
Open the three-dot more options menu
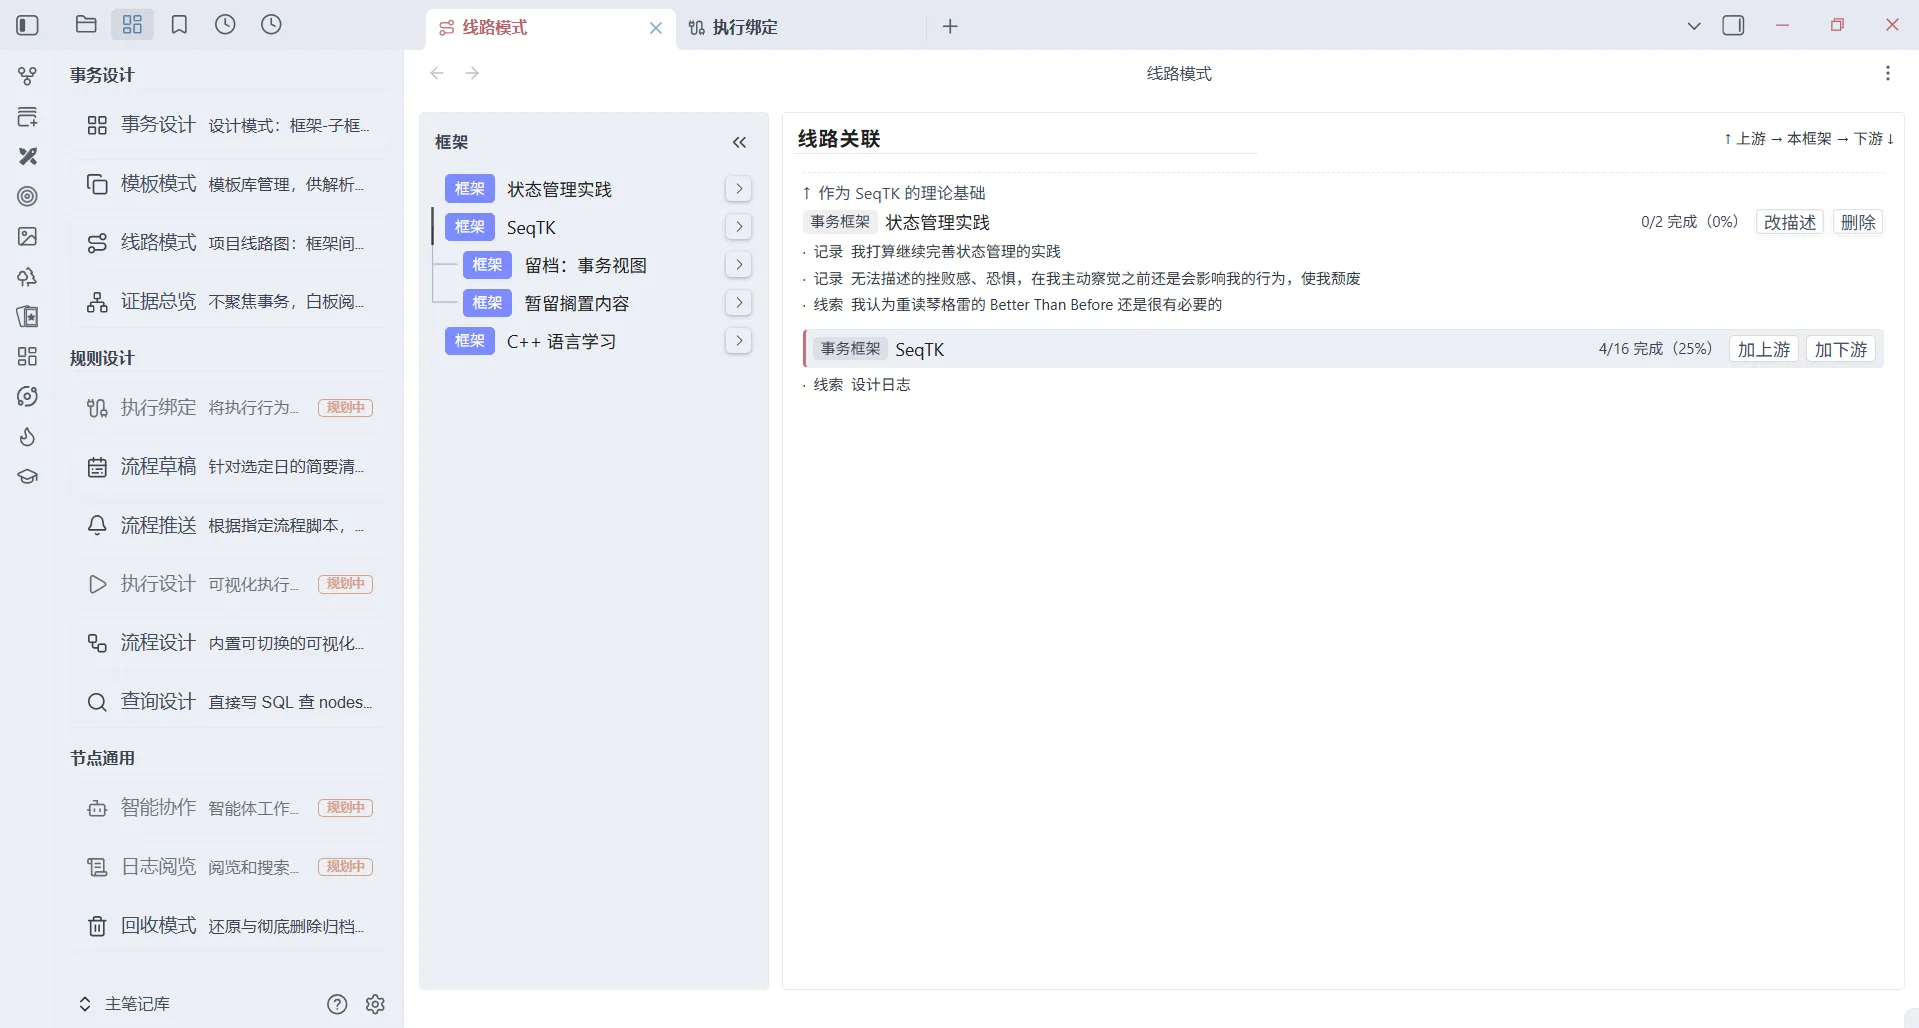(x=1887, y=73)
